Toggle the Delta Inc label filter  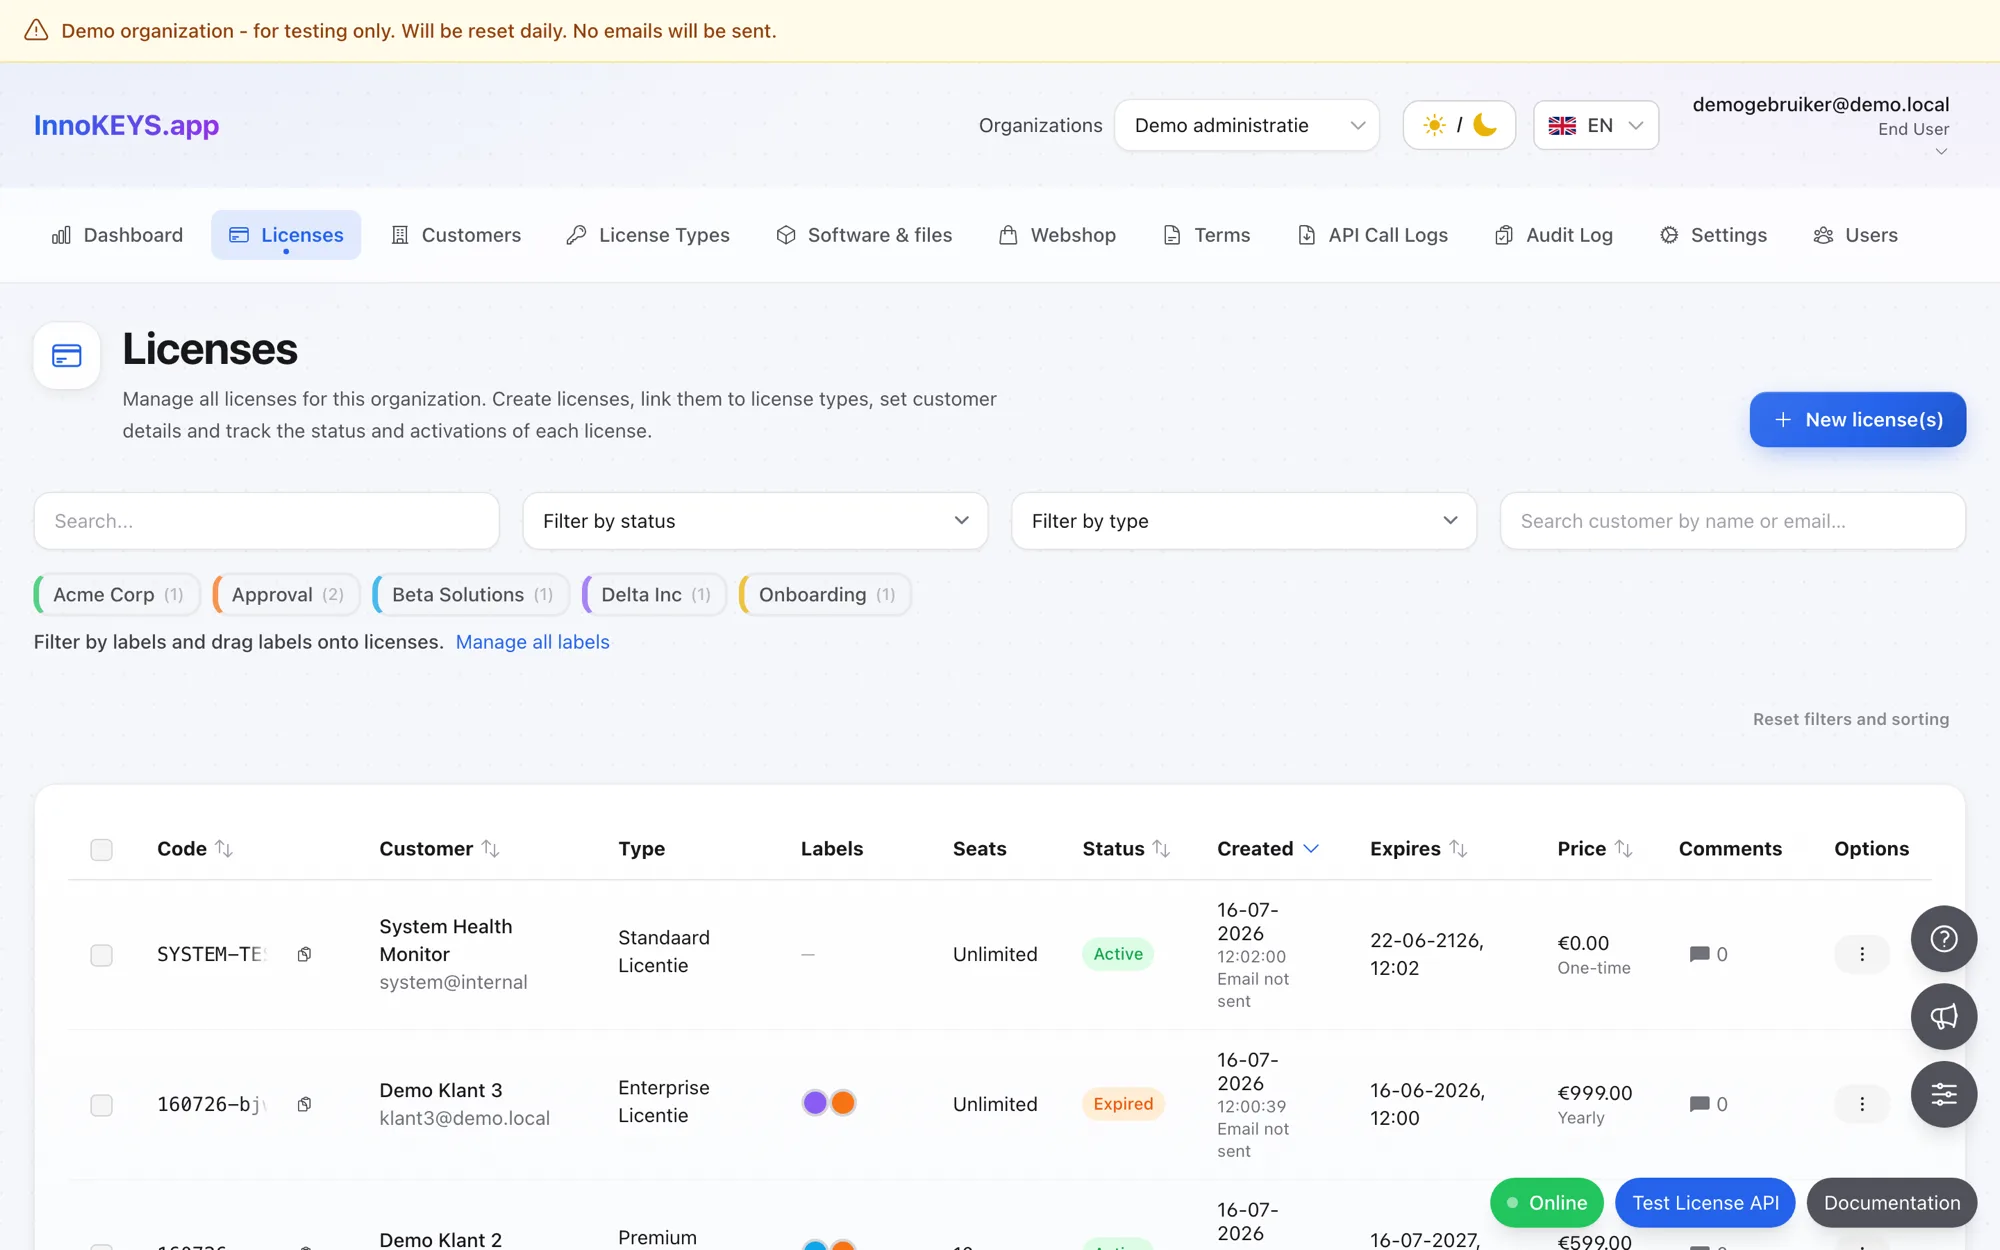point(655,595)
